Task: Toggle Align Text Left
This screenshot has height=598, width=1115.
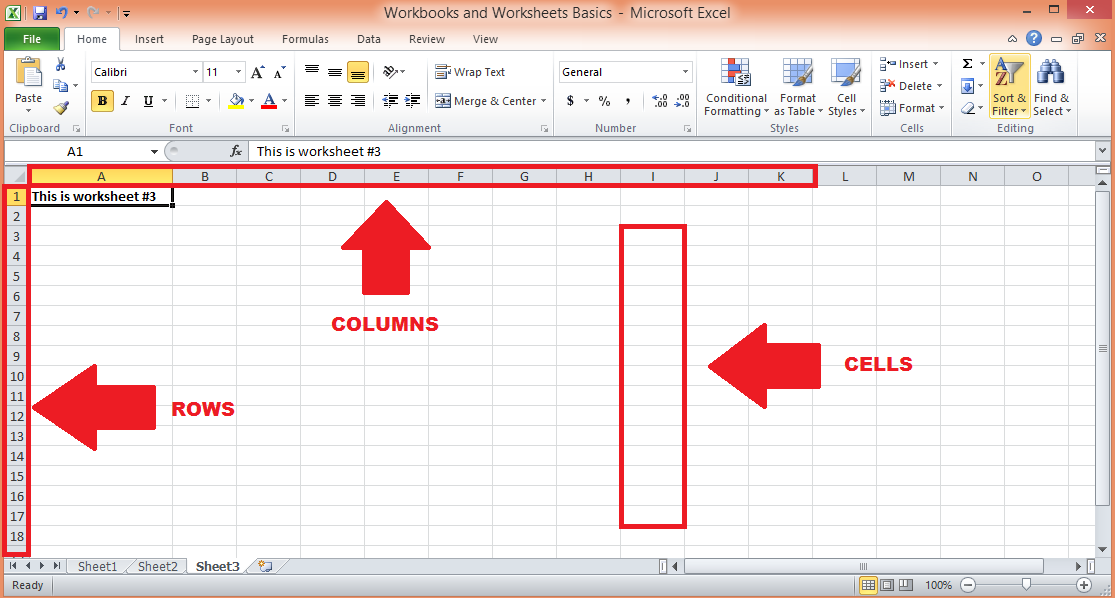Action: pos(312,101)
